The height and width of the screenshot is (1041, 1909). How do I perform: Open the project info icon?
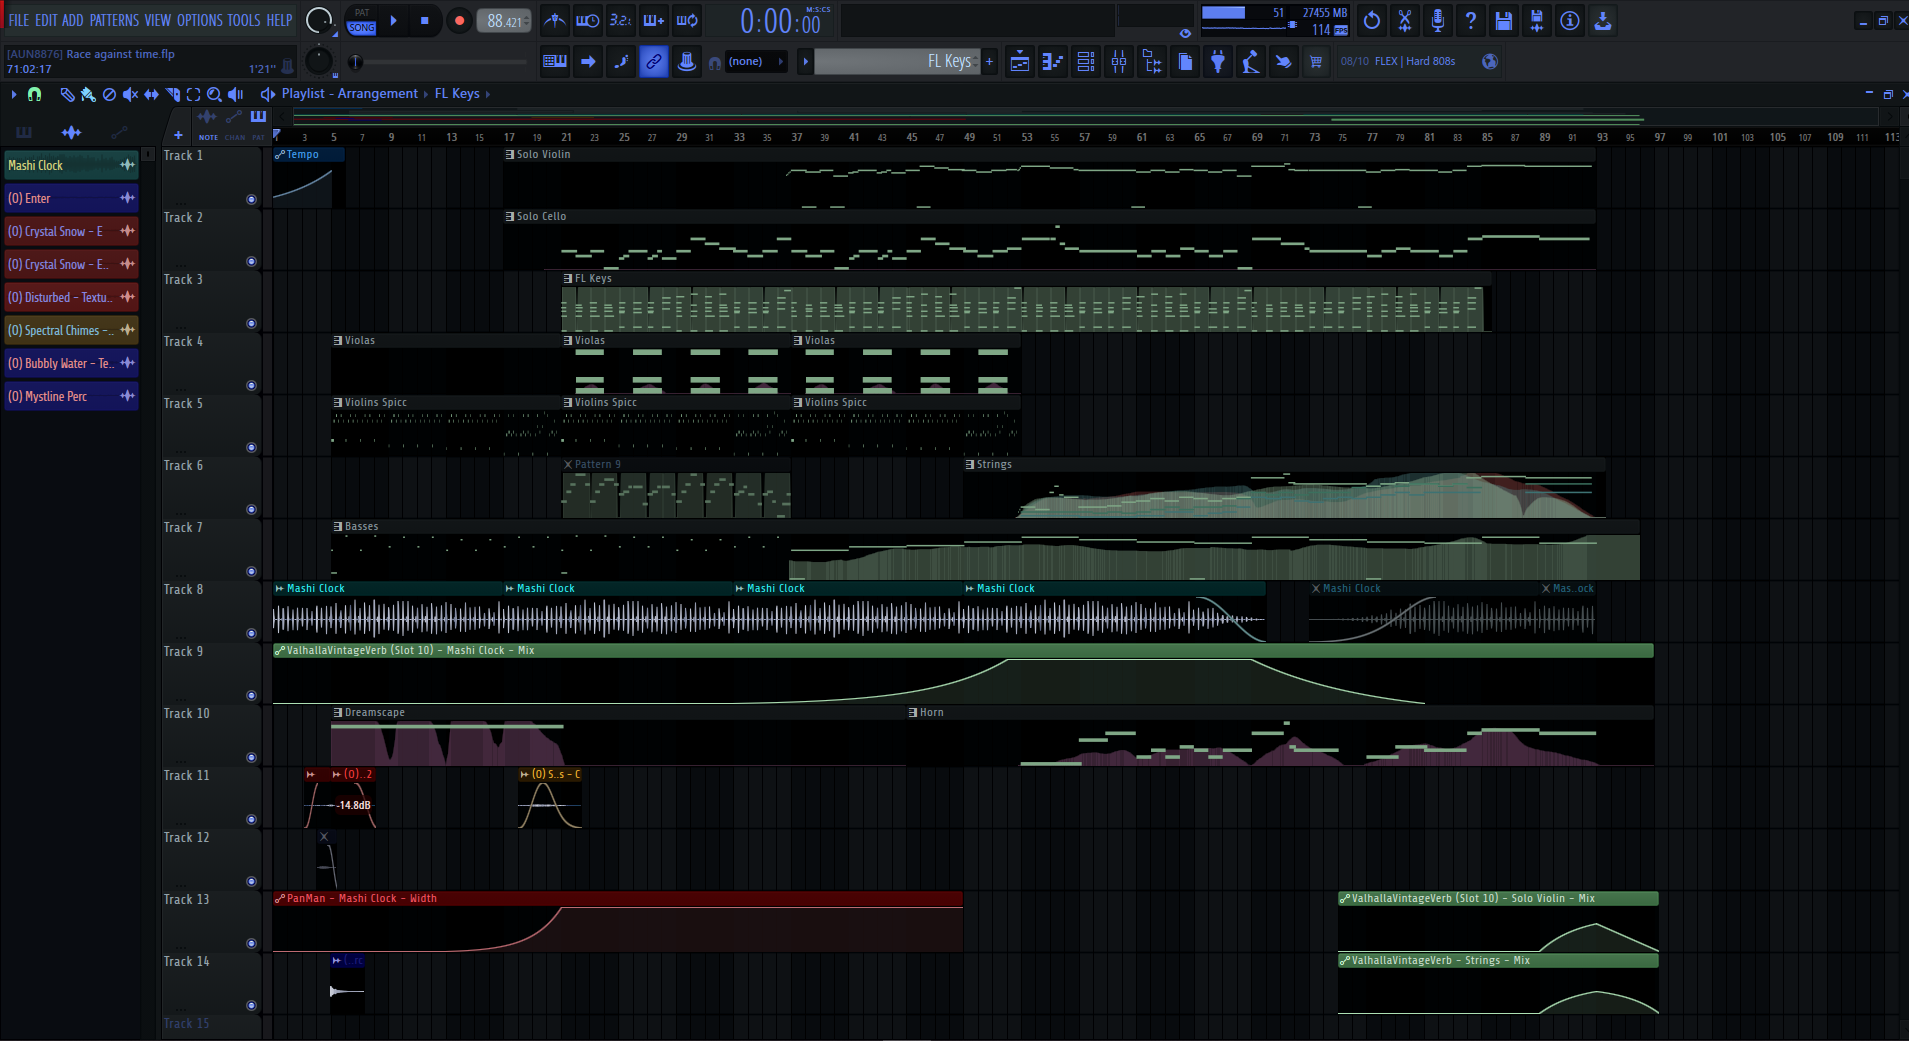[x=1570, y=20]
